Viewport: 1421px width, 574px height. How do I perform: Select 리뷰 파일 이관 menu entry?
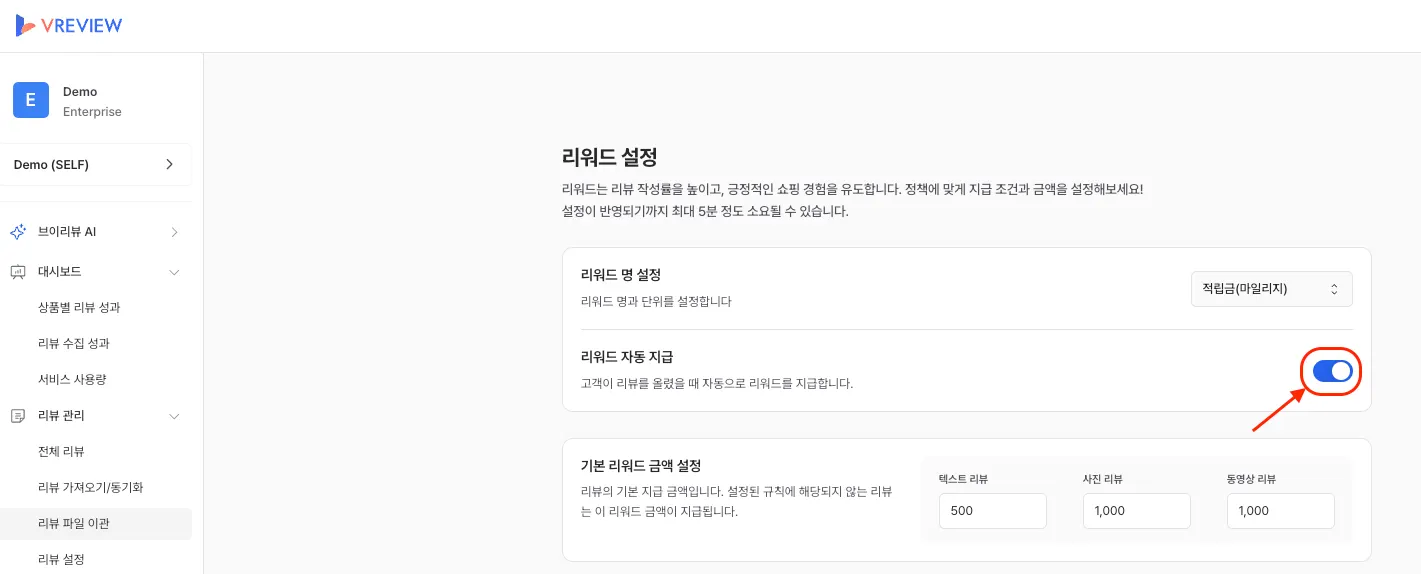[x=72, y=524]
